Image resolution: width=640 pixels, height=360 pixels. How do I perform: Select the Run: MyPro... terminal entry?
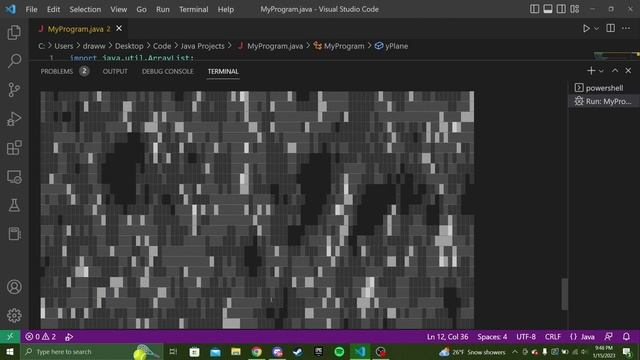click(x=604, y=101)
